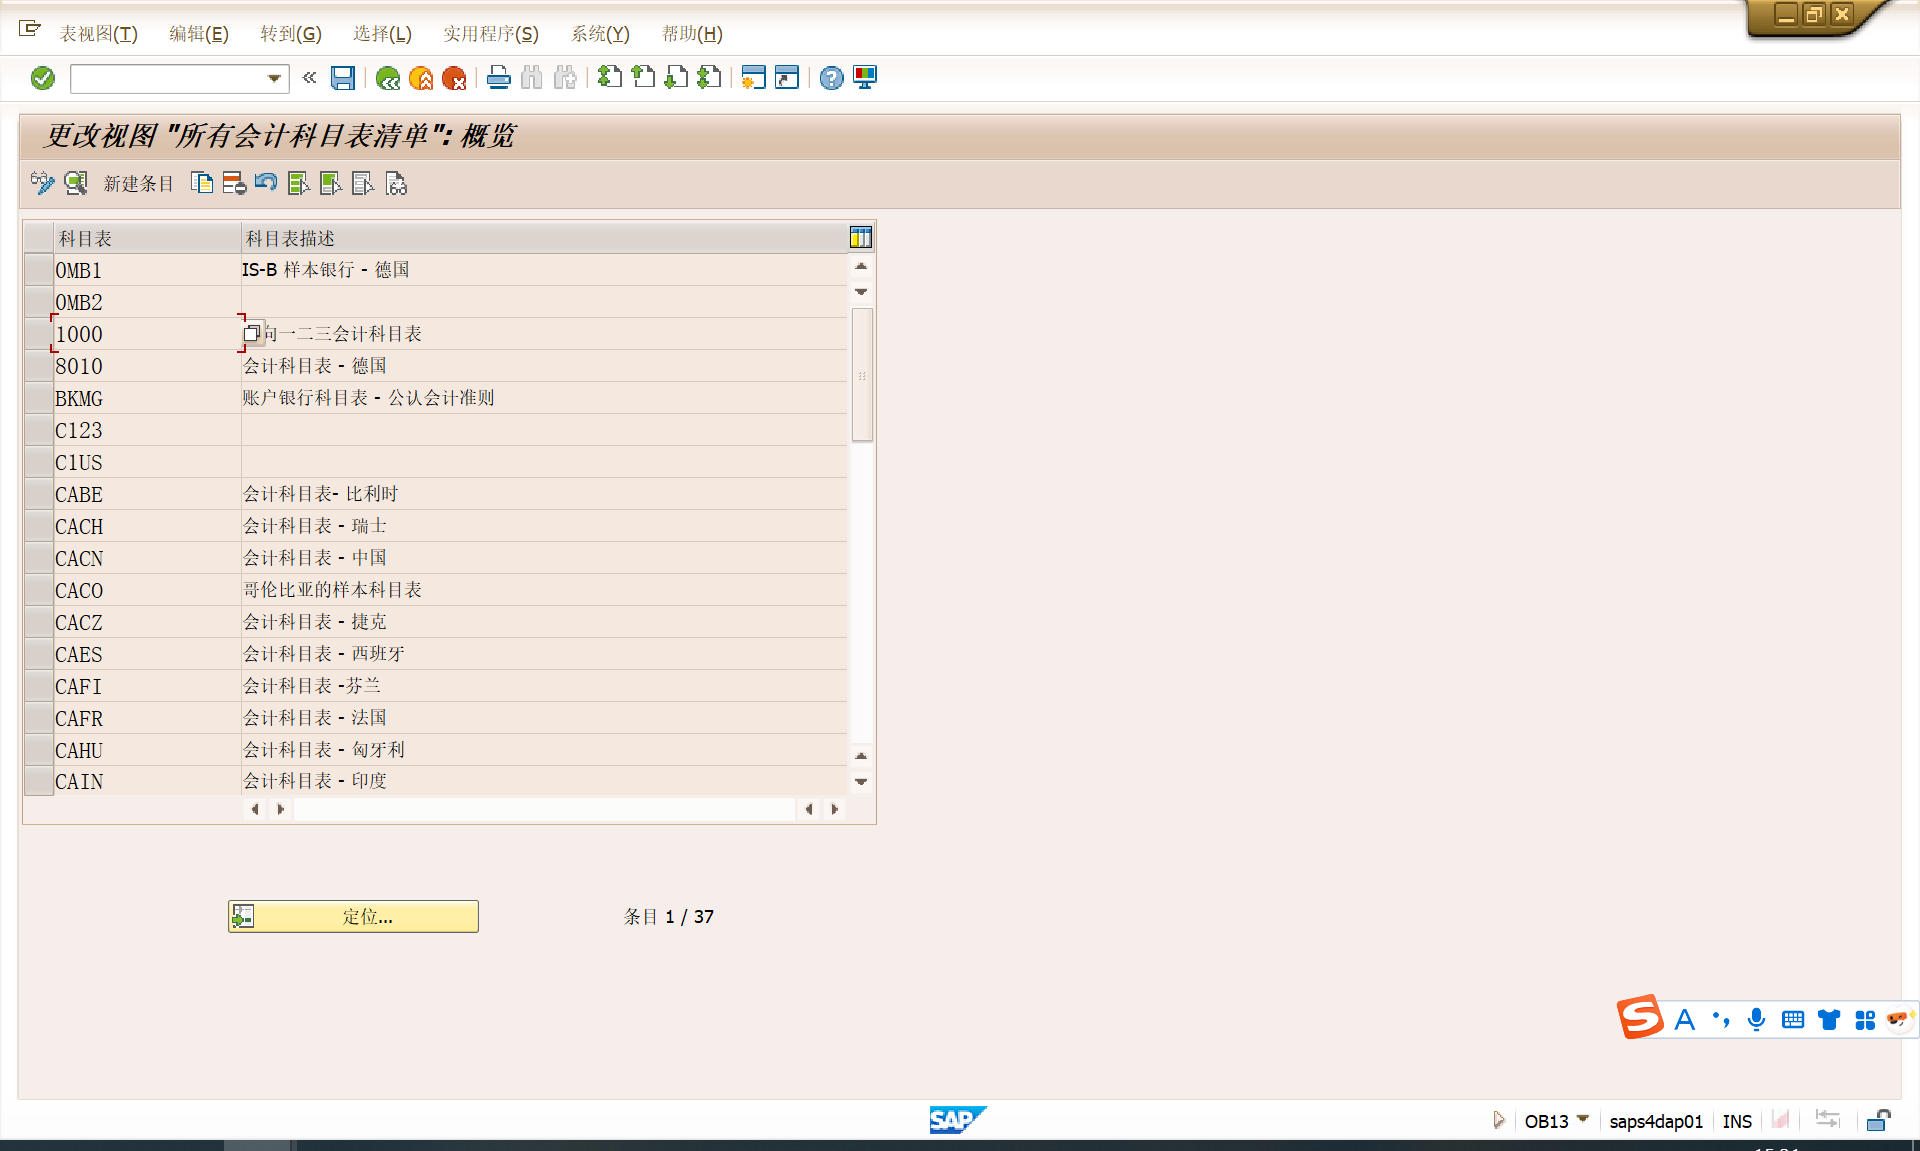Click the Print icon in toolbar
This screenshot has width=1920, height=1151.
pyautogui.click(x=498, y=78)
